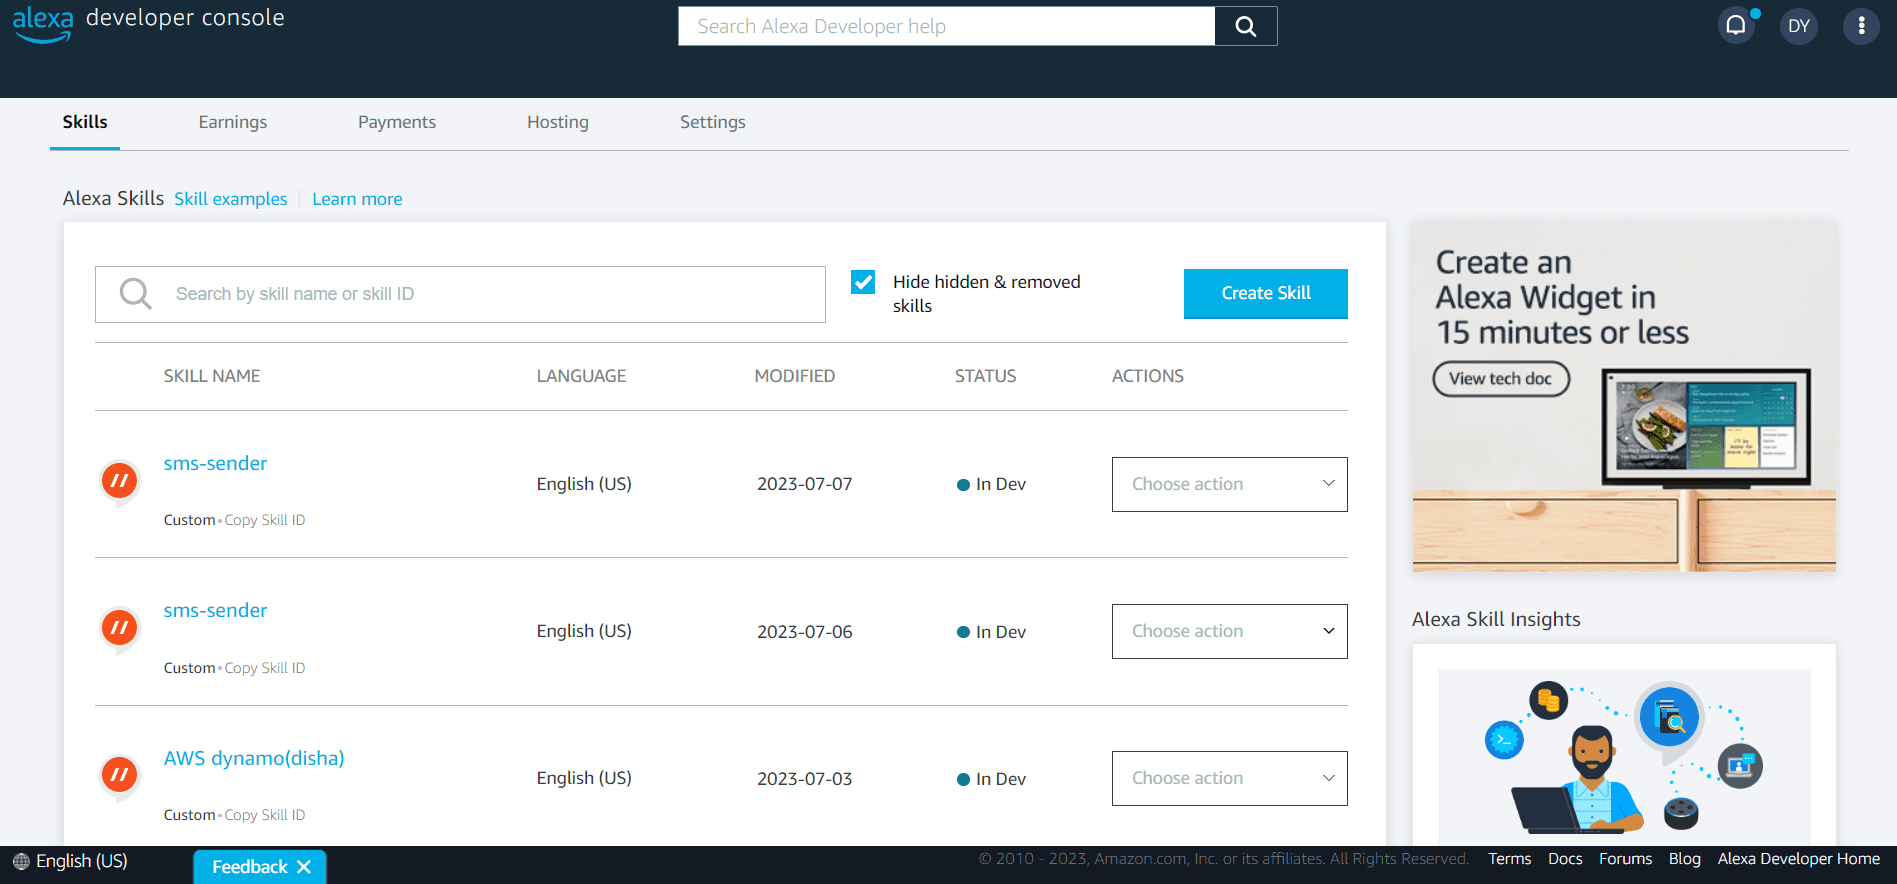This screenshot has width=1897, height=884.
Task: Open the DY user profile avatar
Action: coord(1798,26)
